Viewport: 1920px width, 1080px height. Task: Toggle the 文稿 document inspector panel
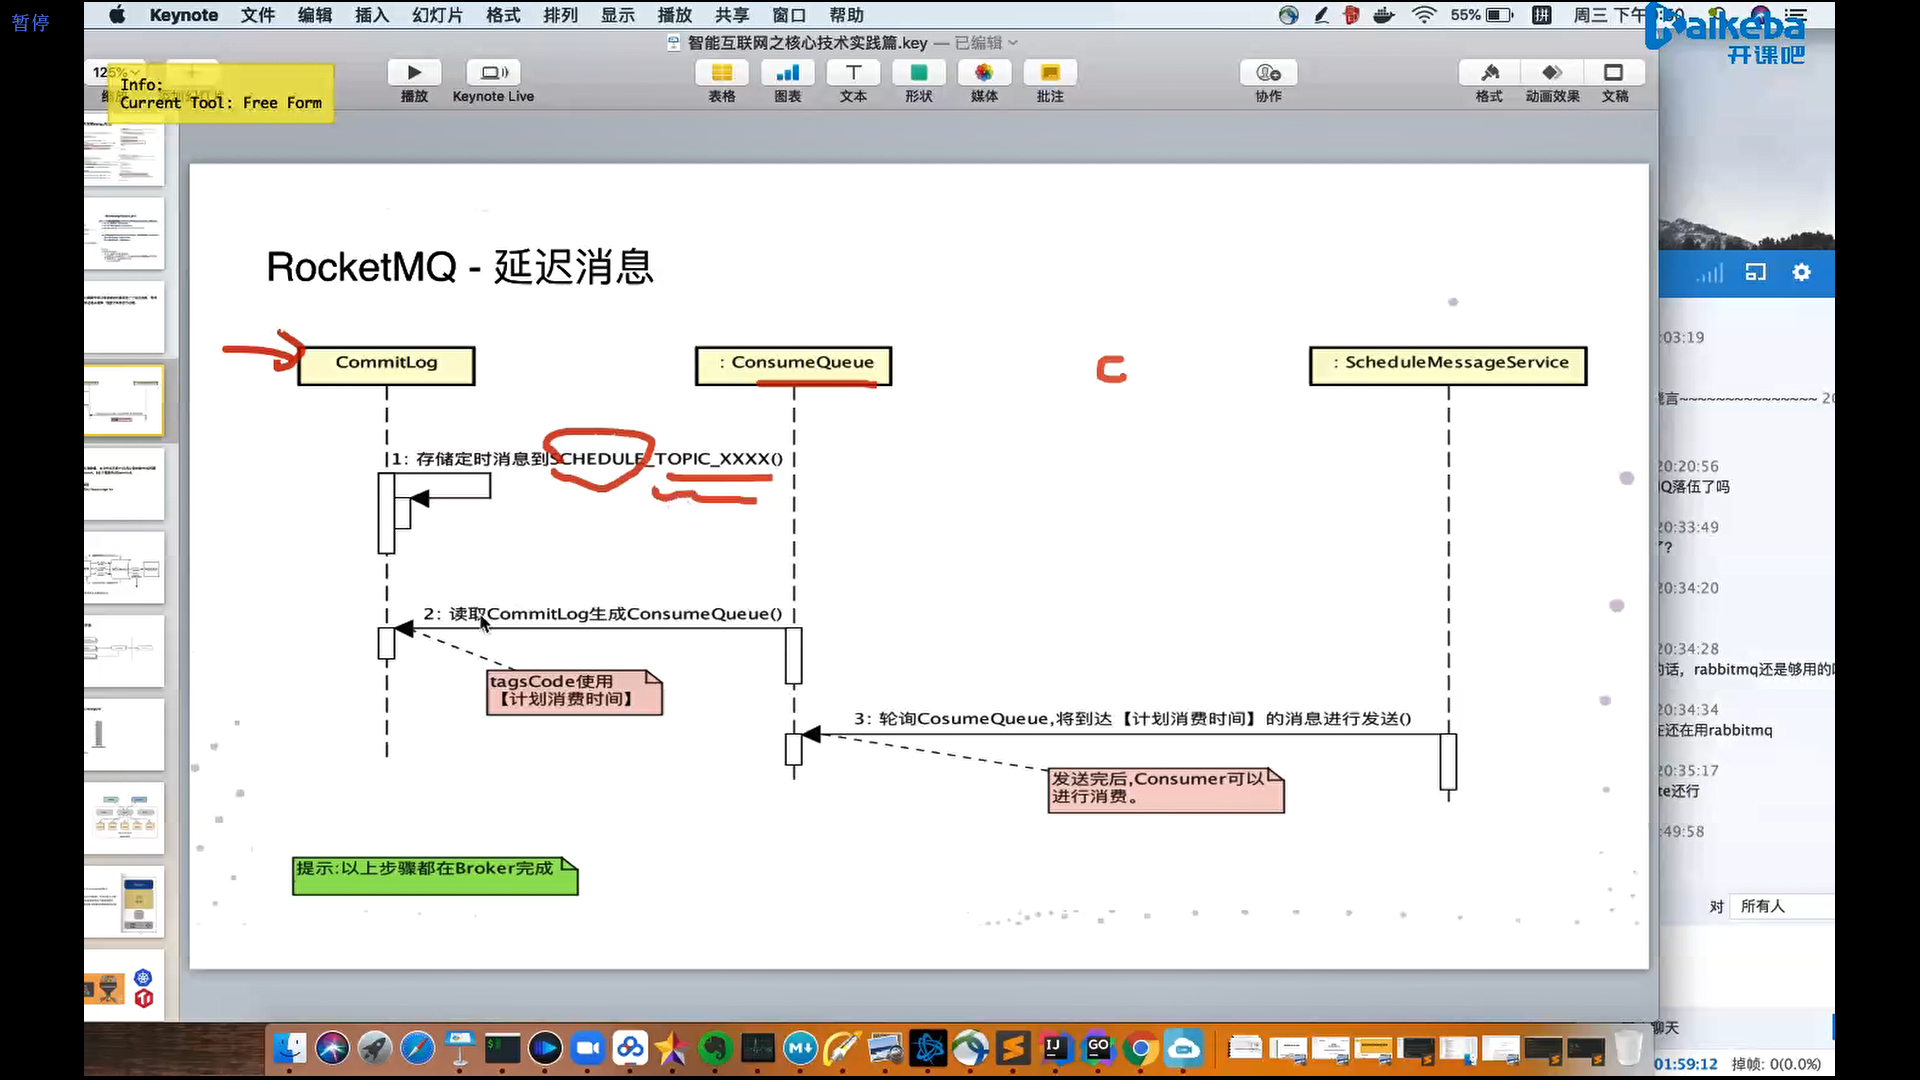[1614, 73]
